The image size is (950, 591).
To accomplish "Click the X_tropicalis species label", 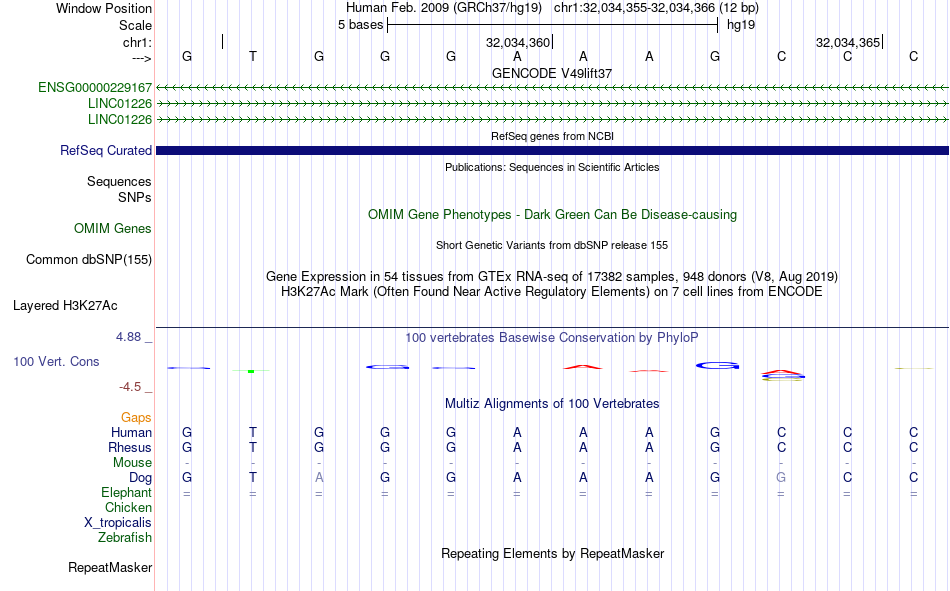I will (x=118, y=523).
